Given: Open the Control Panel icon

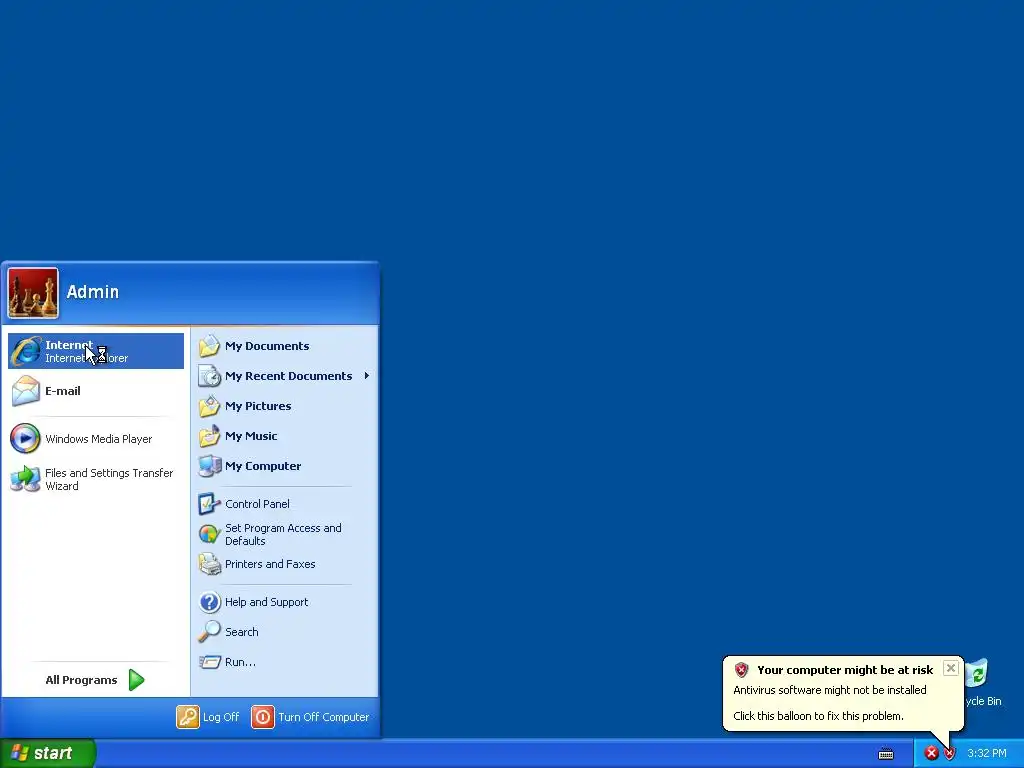Looking at the screenshot, I should coord(210,504).
